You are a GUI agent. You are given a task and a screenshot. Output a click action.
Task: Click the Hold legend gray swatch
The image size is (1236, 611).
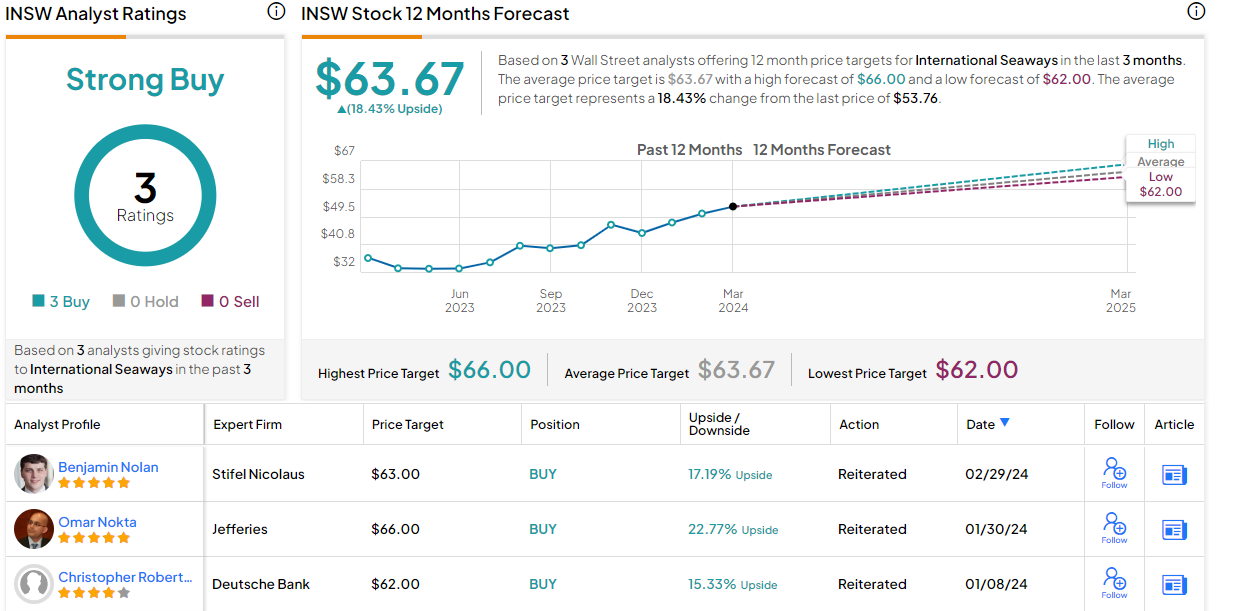click(119, 301)
